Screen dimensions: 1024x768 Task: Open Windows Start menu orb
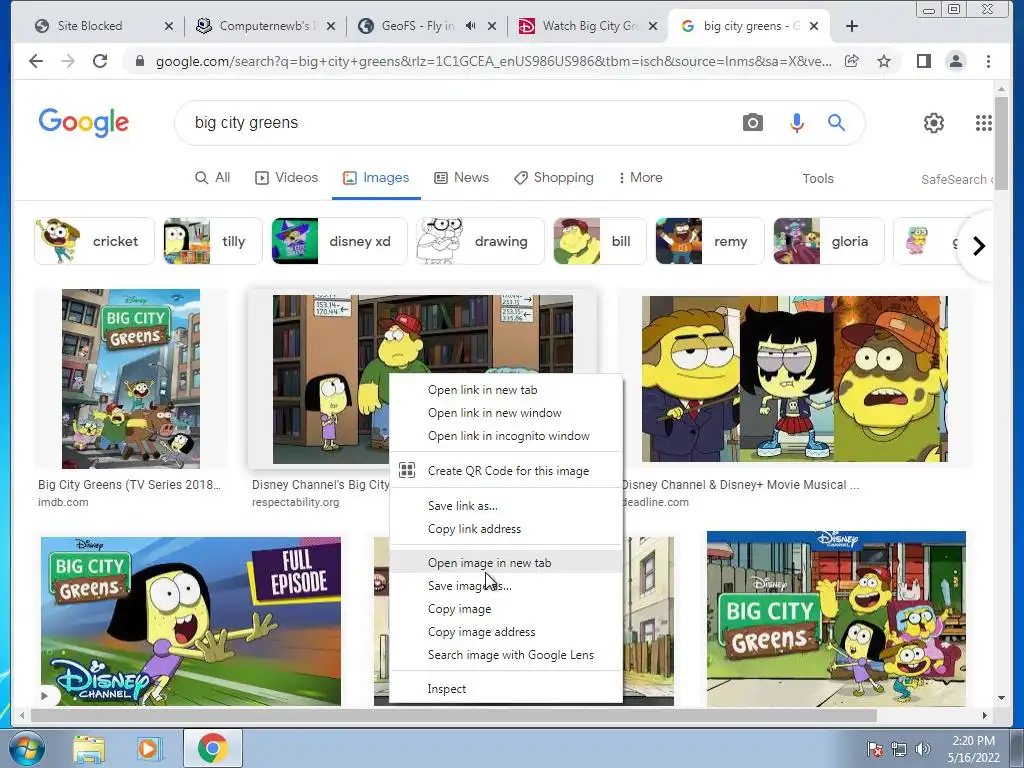pyautogui.click(x=27, y=748)
